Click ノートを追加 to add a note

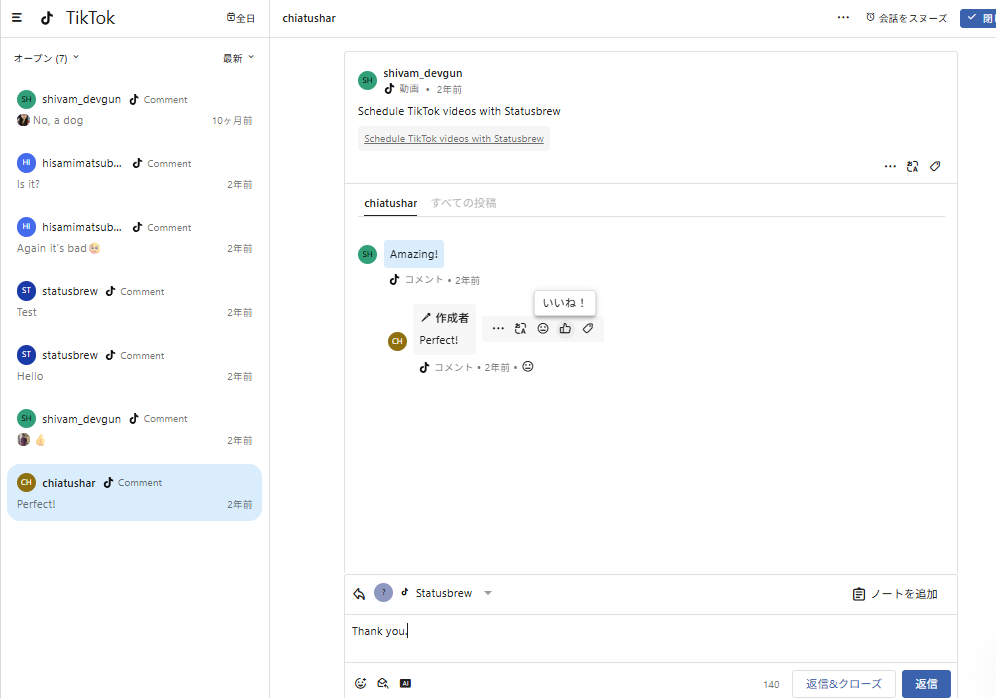894,594
